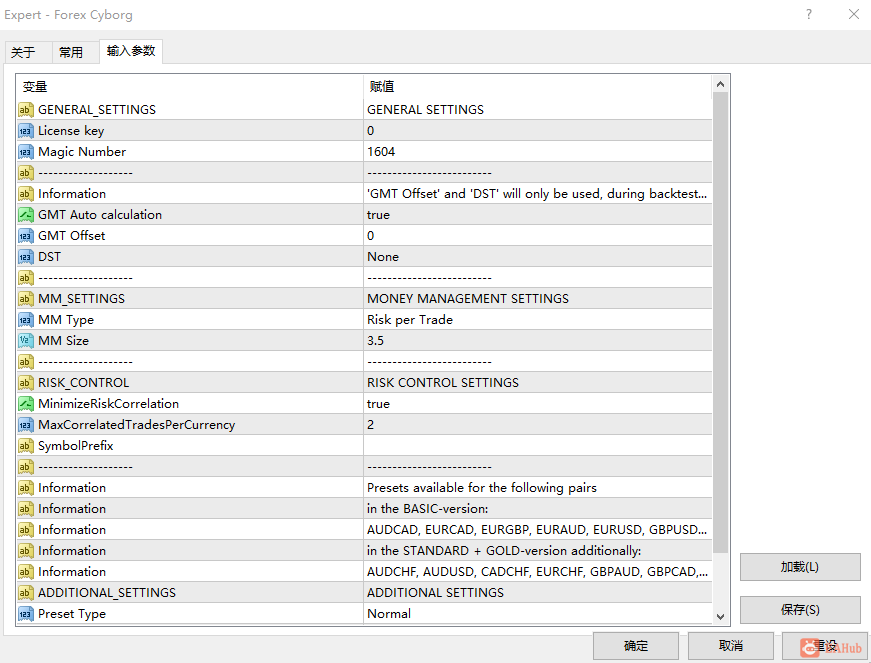This screenshot has height=663, width=871.
Task: Click the SymbolPrefix variable name
Action: (76, 446)
